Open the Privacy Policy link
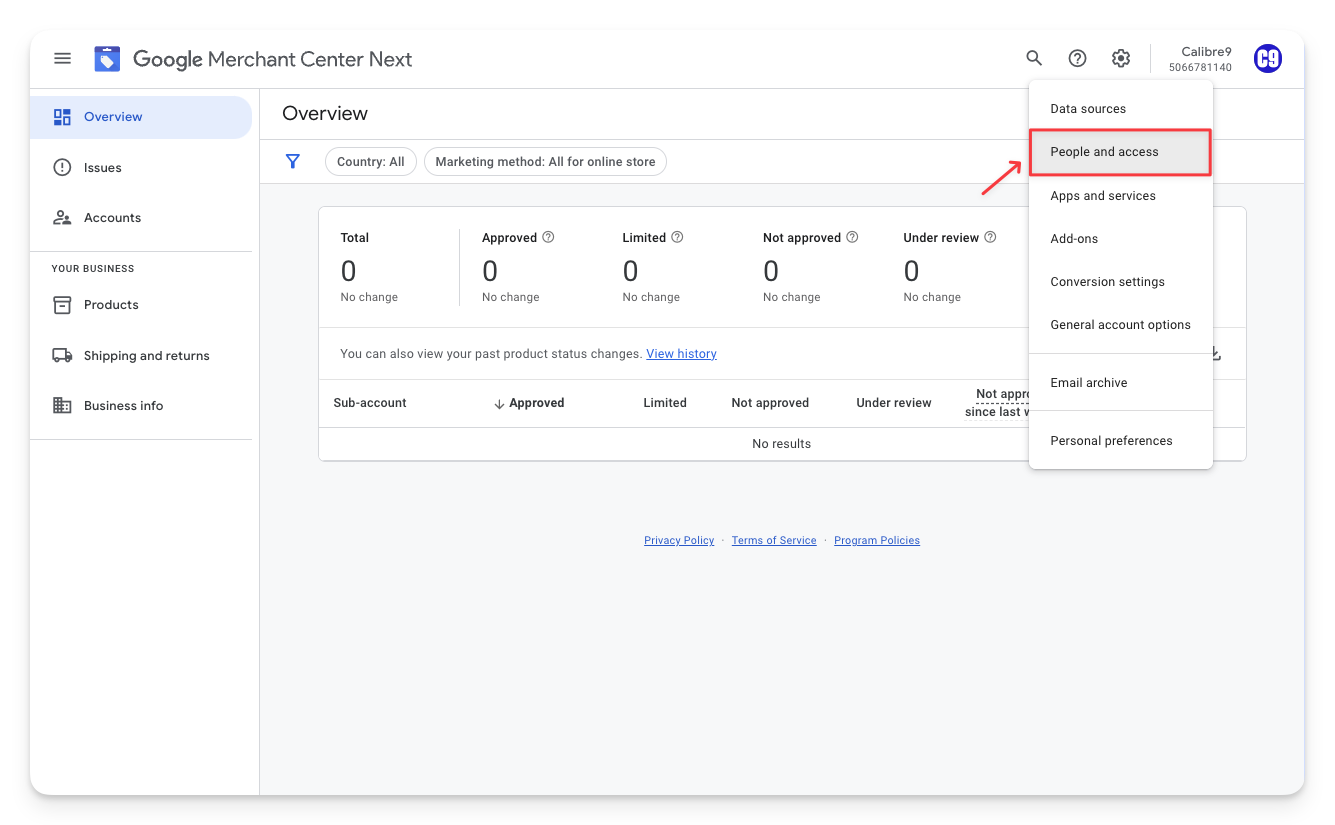 pyautogui.click(x=679, y=540)
